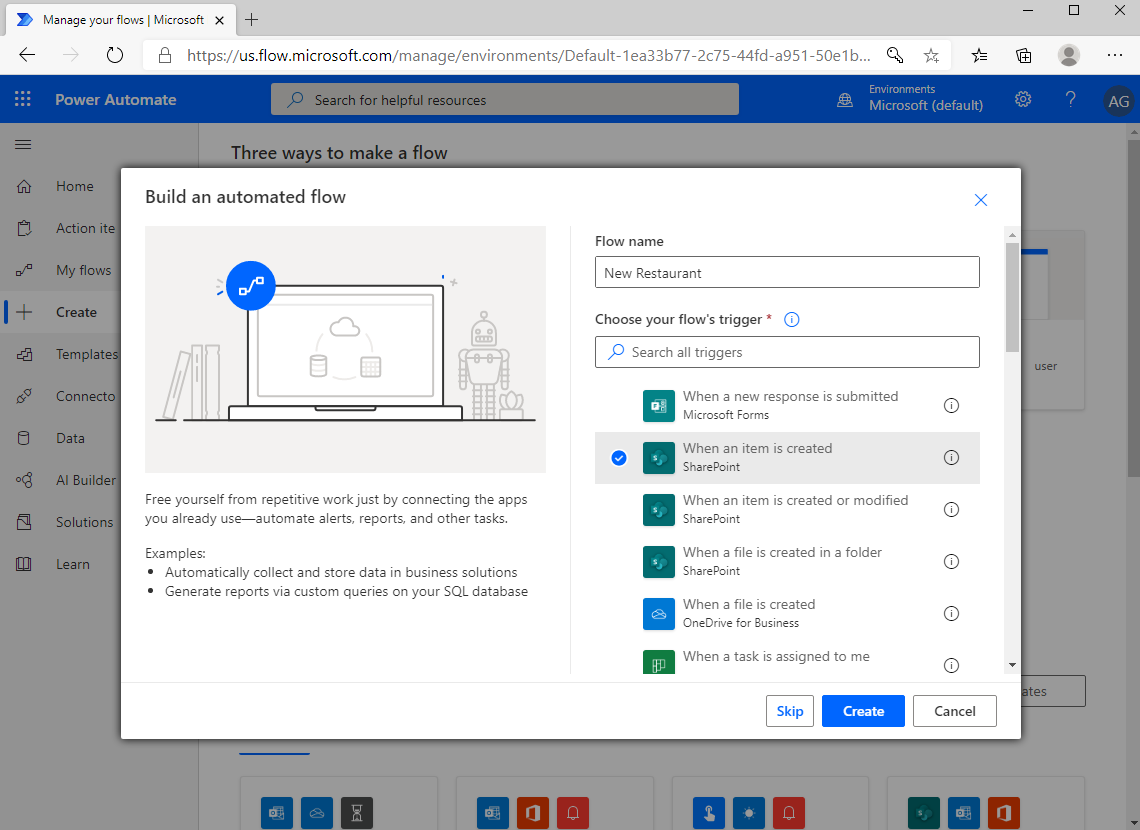1140x830 pixels.
Task: Click the browser Back arrow
Action: [x=27, y=55]
